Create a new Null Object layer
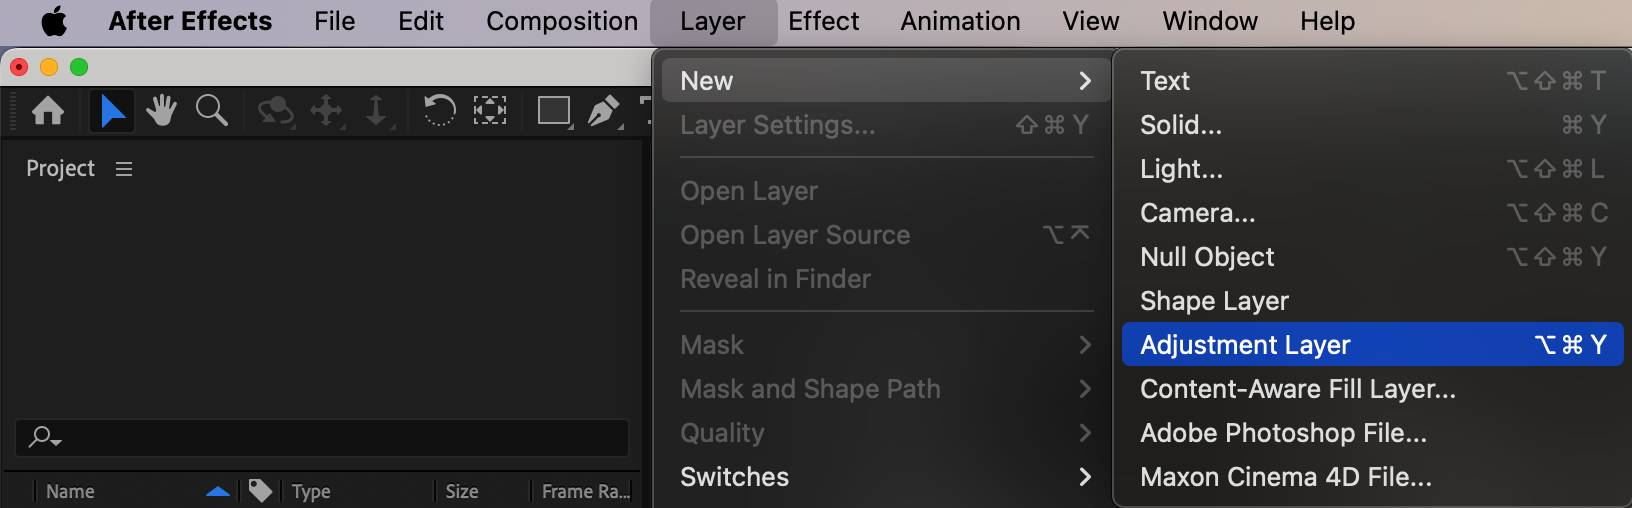 tap(1207, 257)
